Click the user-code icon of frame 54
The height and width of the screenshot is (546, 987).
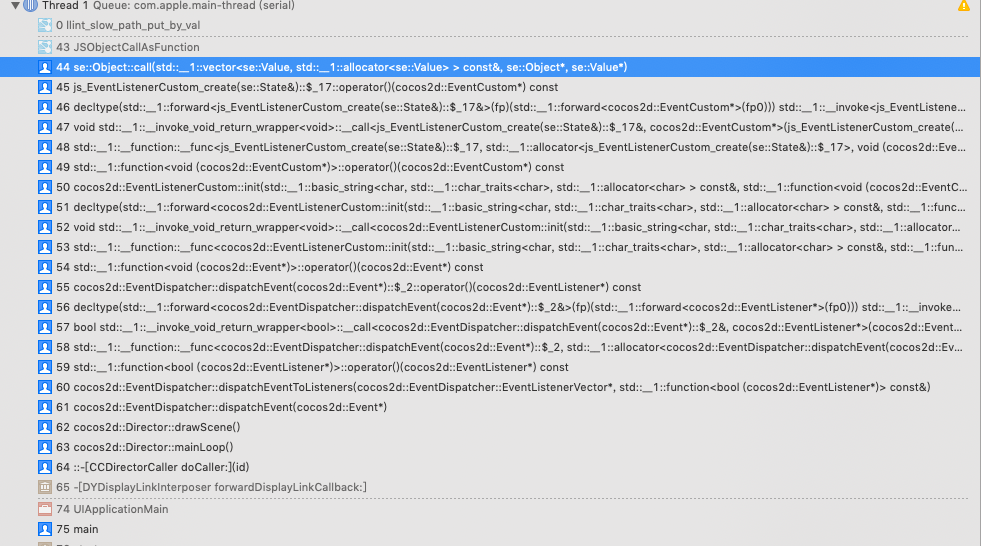coord(45,268)
